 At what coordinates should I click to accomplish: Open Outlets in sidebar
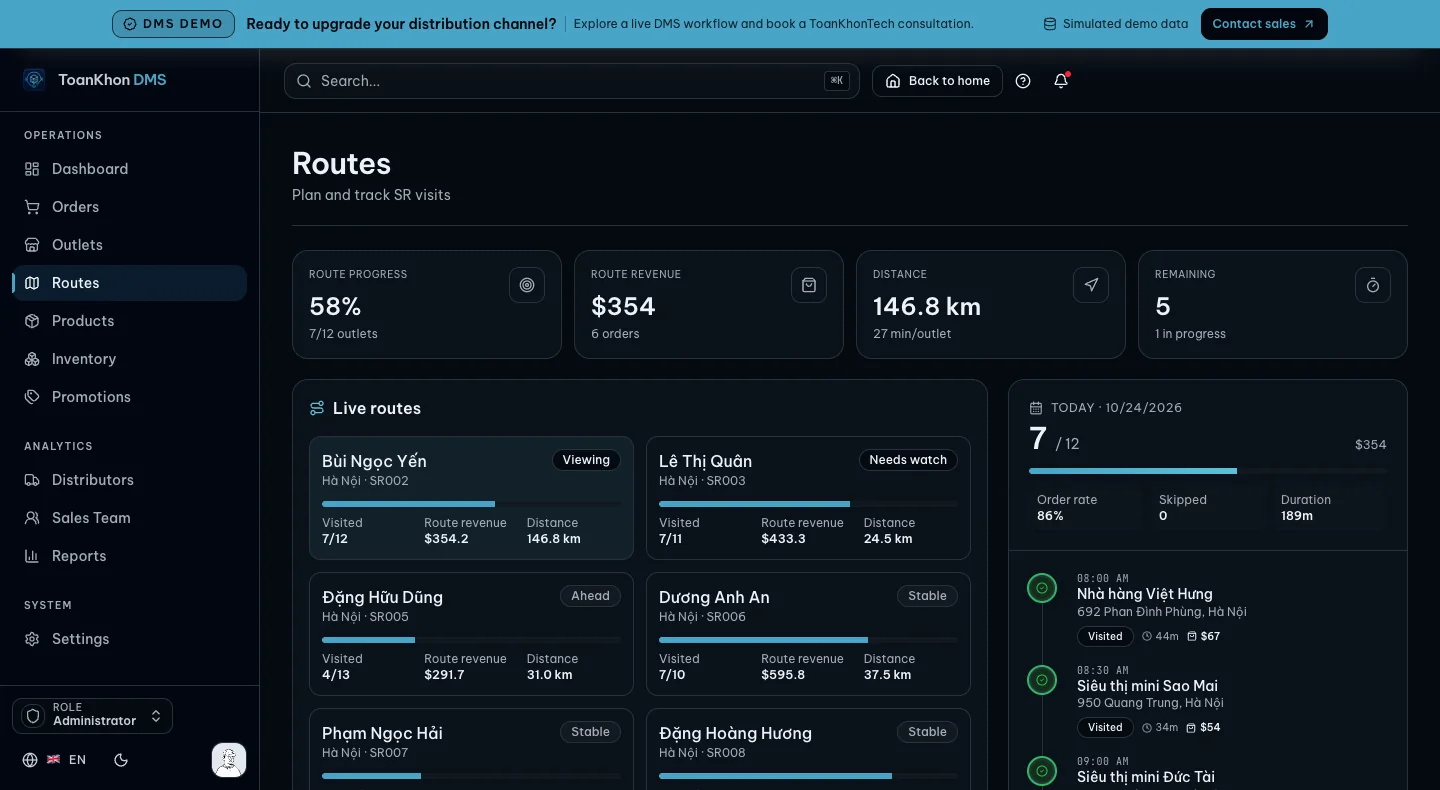tap(129, 245)
